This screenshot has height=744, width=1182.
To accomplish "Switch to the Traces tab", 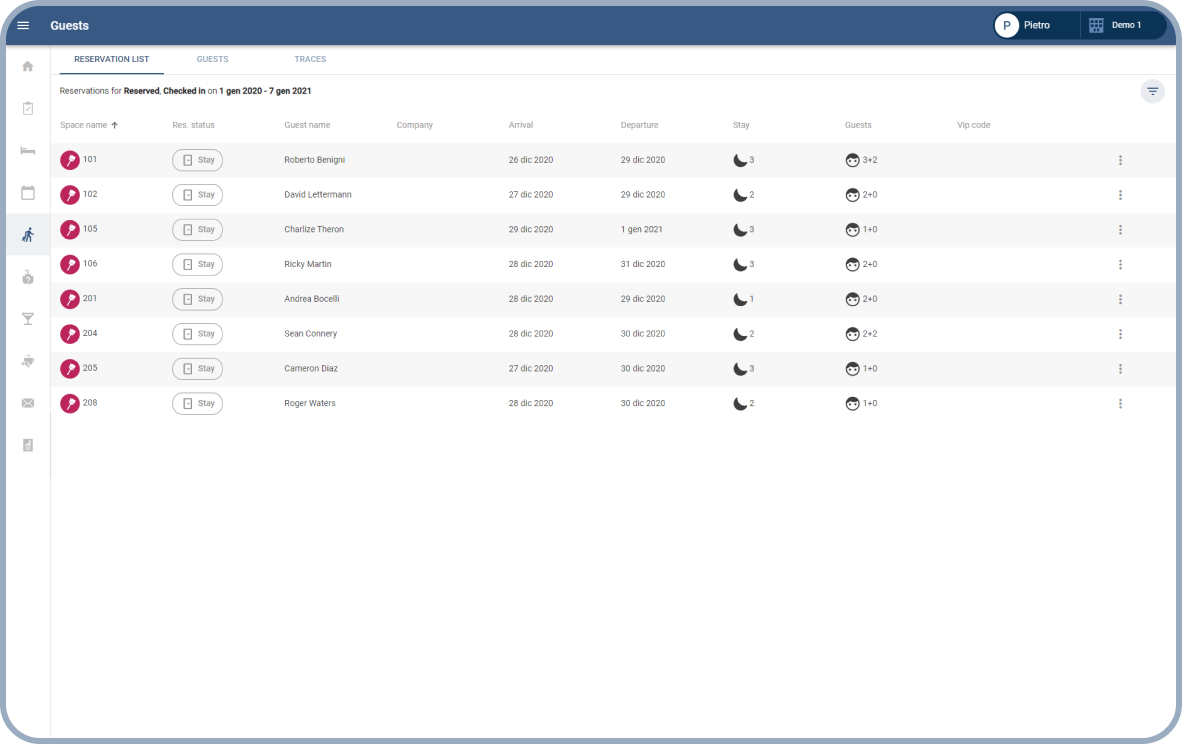I will (310, 59).
